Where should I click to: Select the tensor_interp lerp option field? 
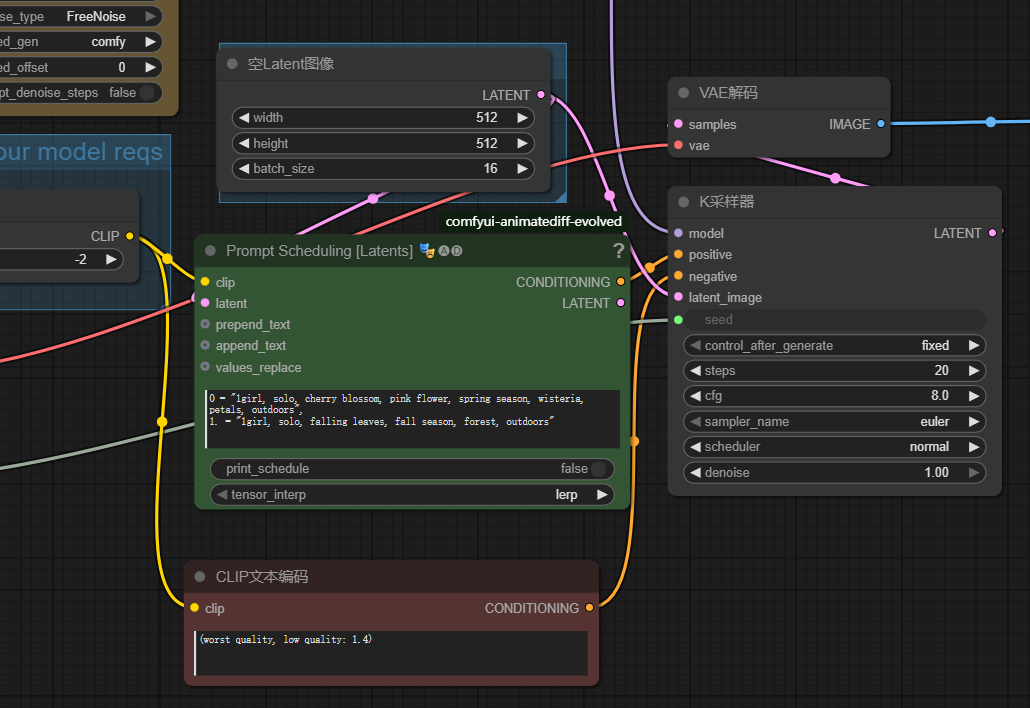pyautogui.click(x=412, y=495)
